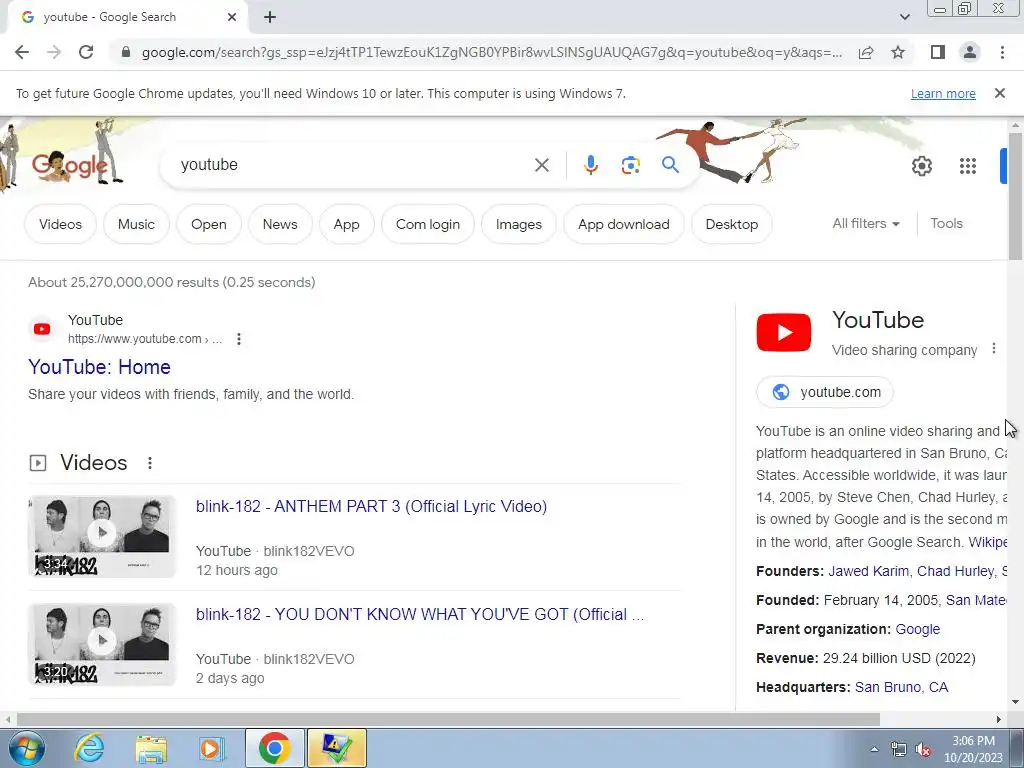The height and width of the screenshot is (768, 1024).
Task: Open the 'YouTube: Home' result link
Action: click(99, 367)
